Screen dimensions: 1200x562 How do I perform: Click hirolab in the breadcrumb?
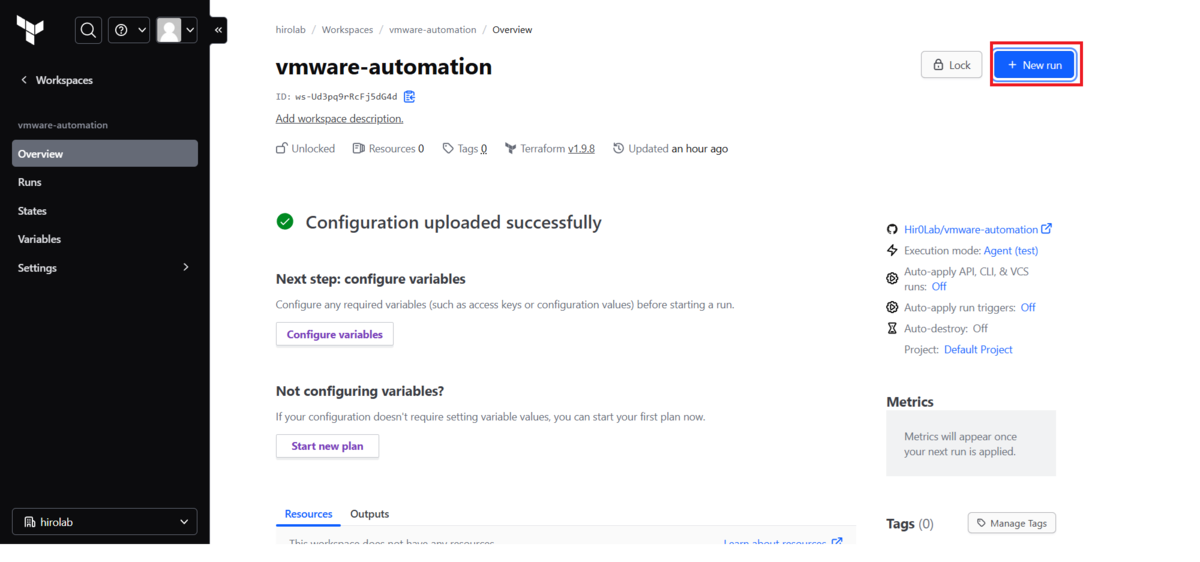coord(292,30)
